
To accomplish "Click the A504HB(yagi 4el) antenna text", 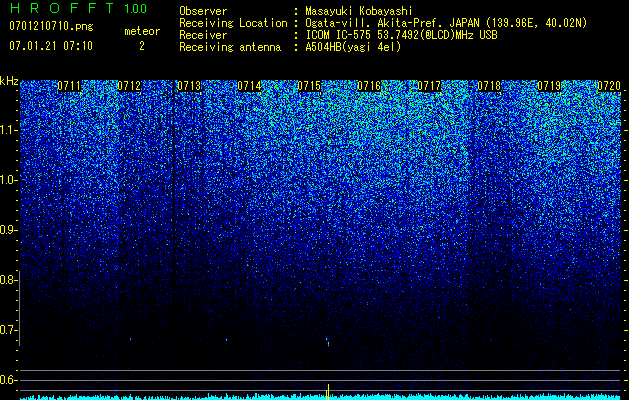I will [x=353, y=47].
